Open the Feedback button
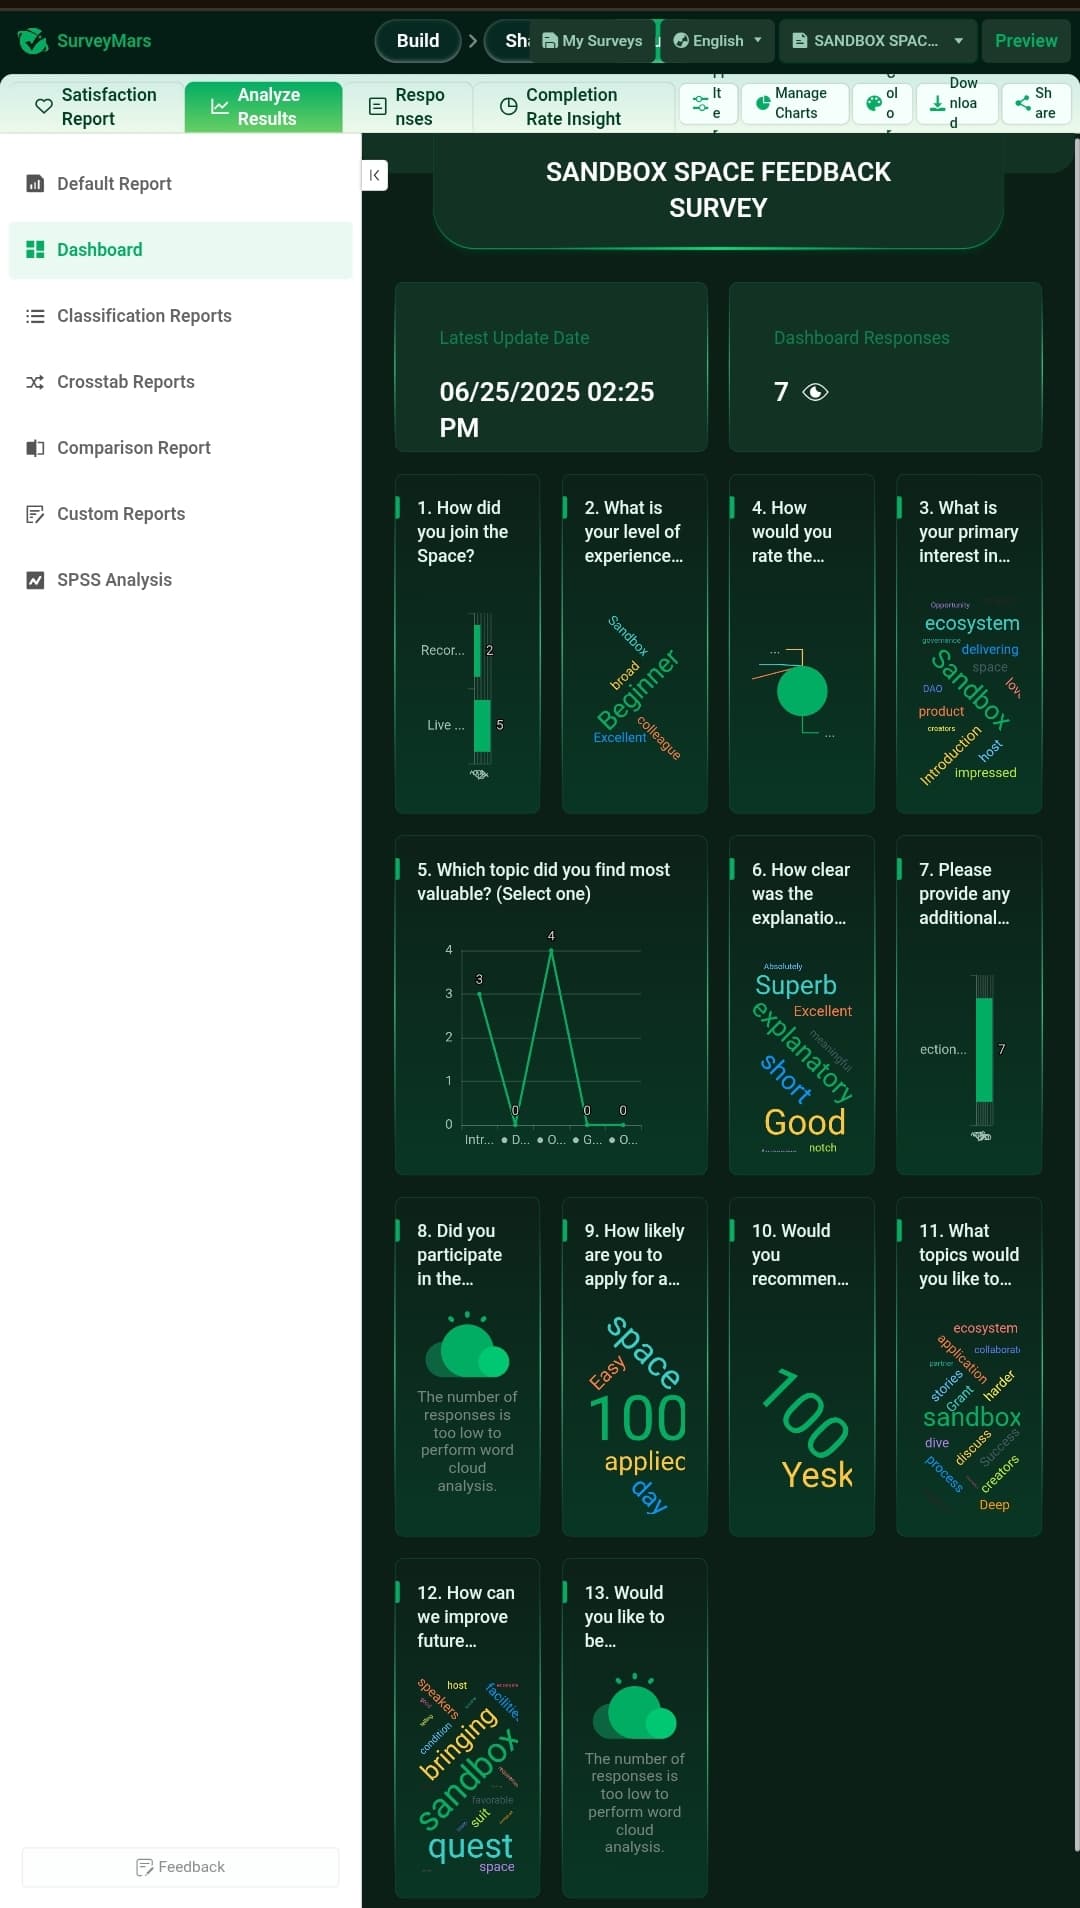Viewport: 1080px width, 1908px height. click(181, 1867)
